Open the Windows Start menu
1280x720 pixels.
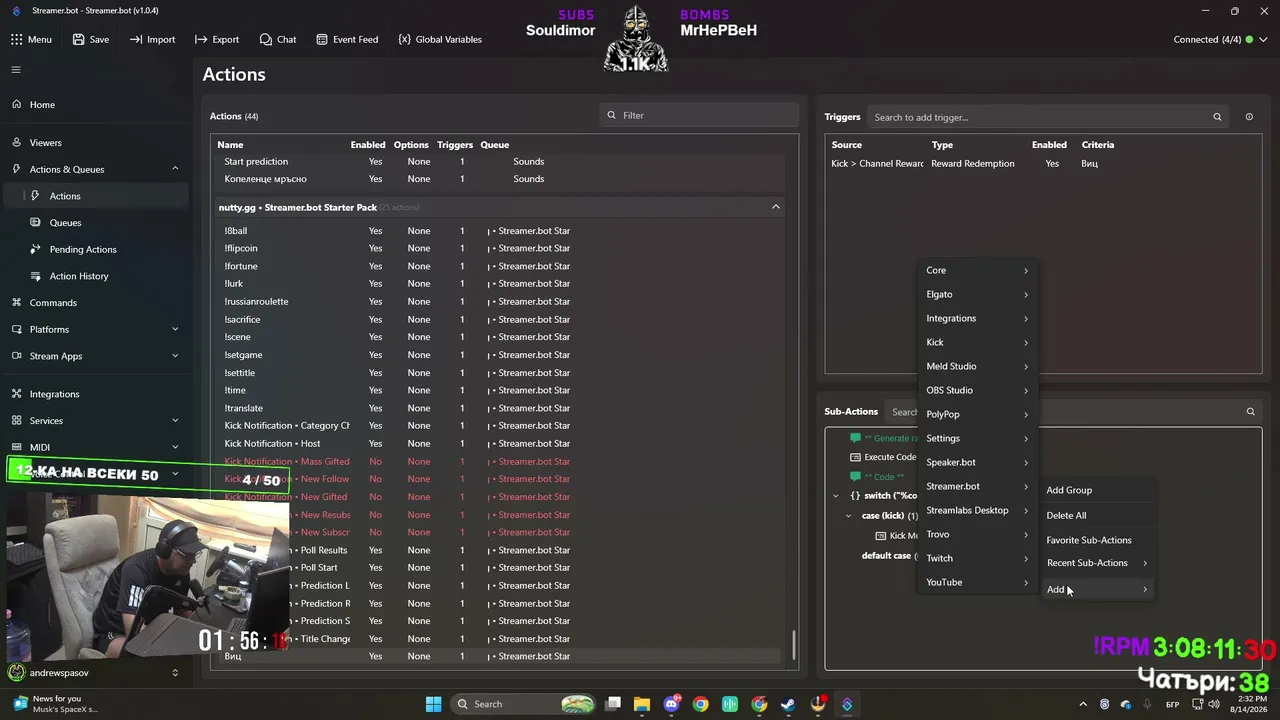tap(433, 704)
